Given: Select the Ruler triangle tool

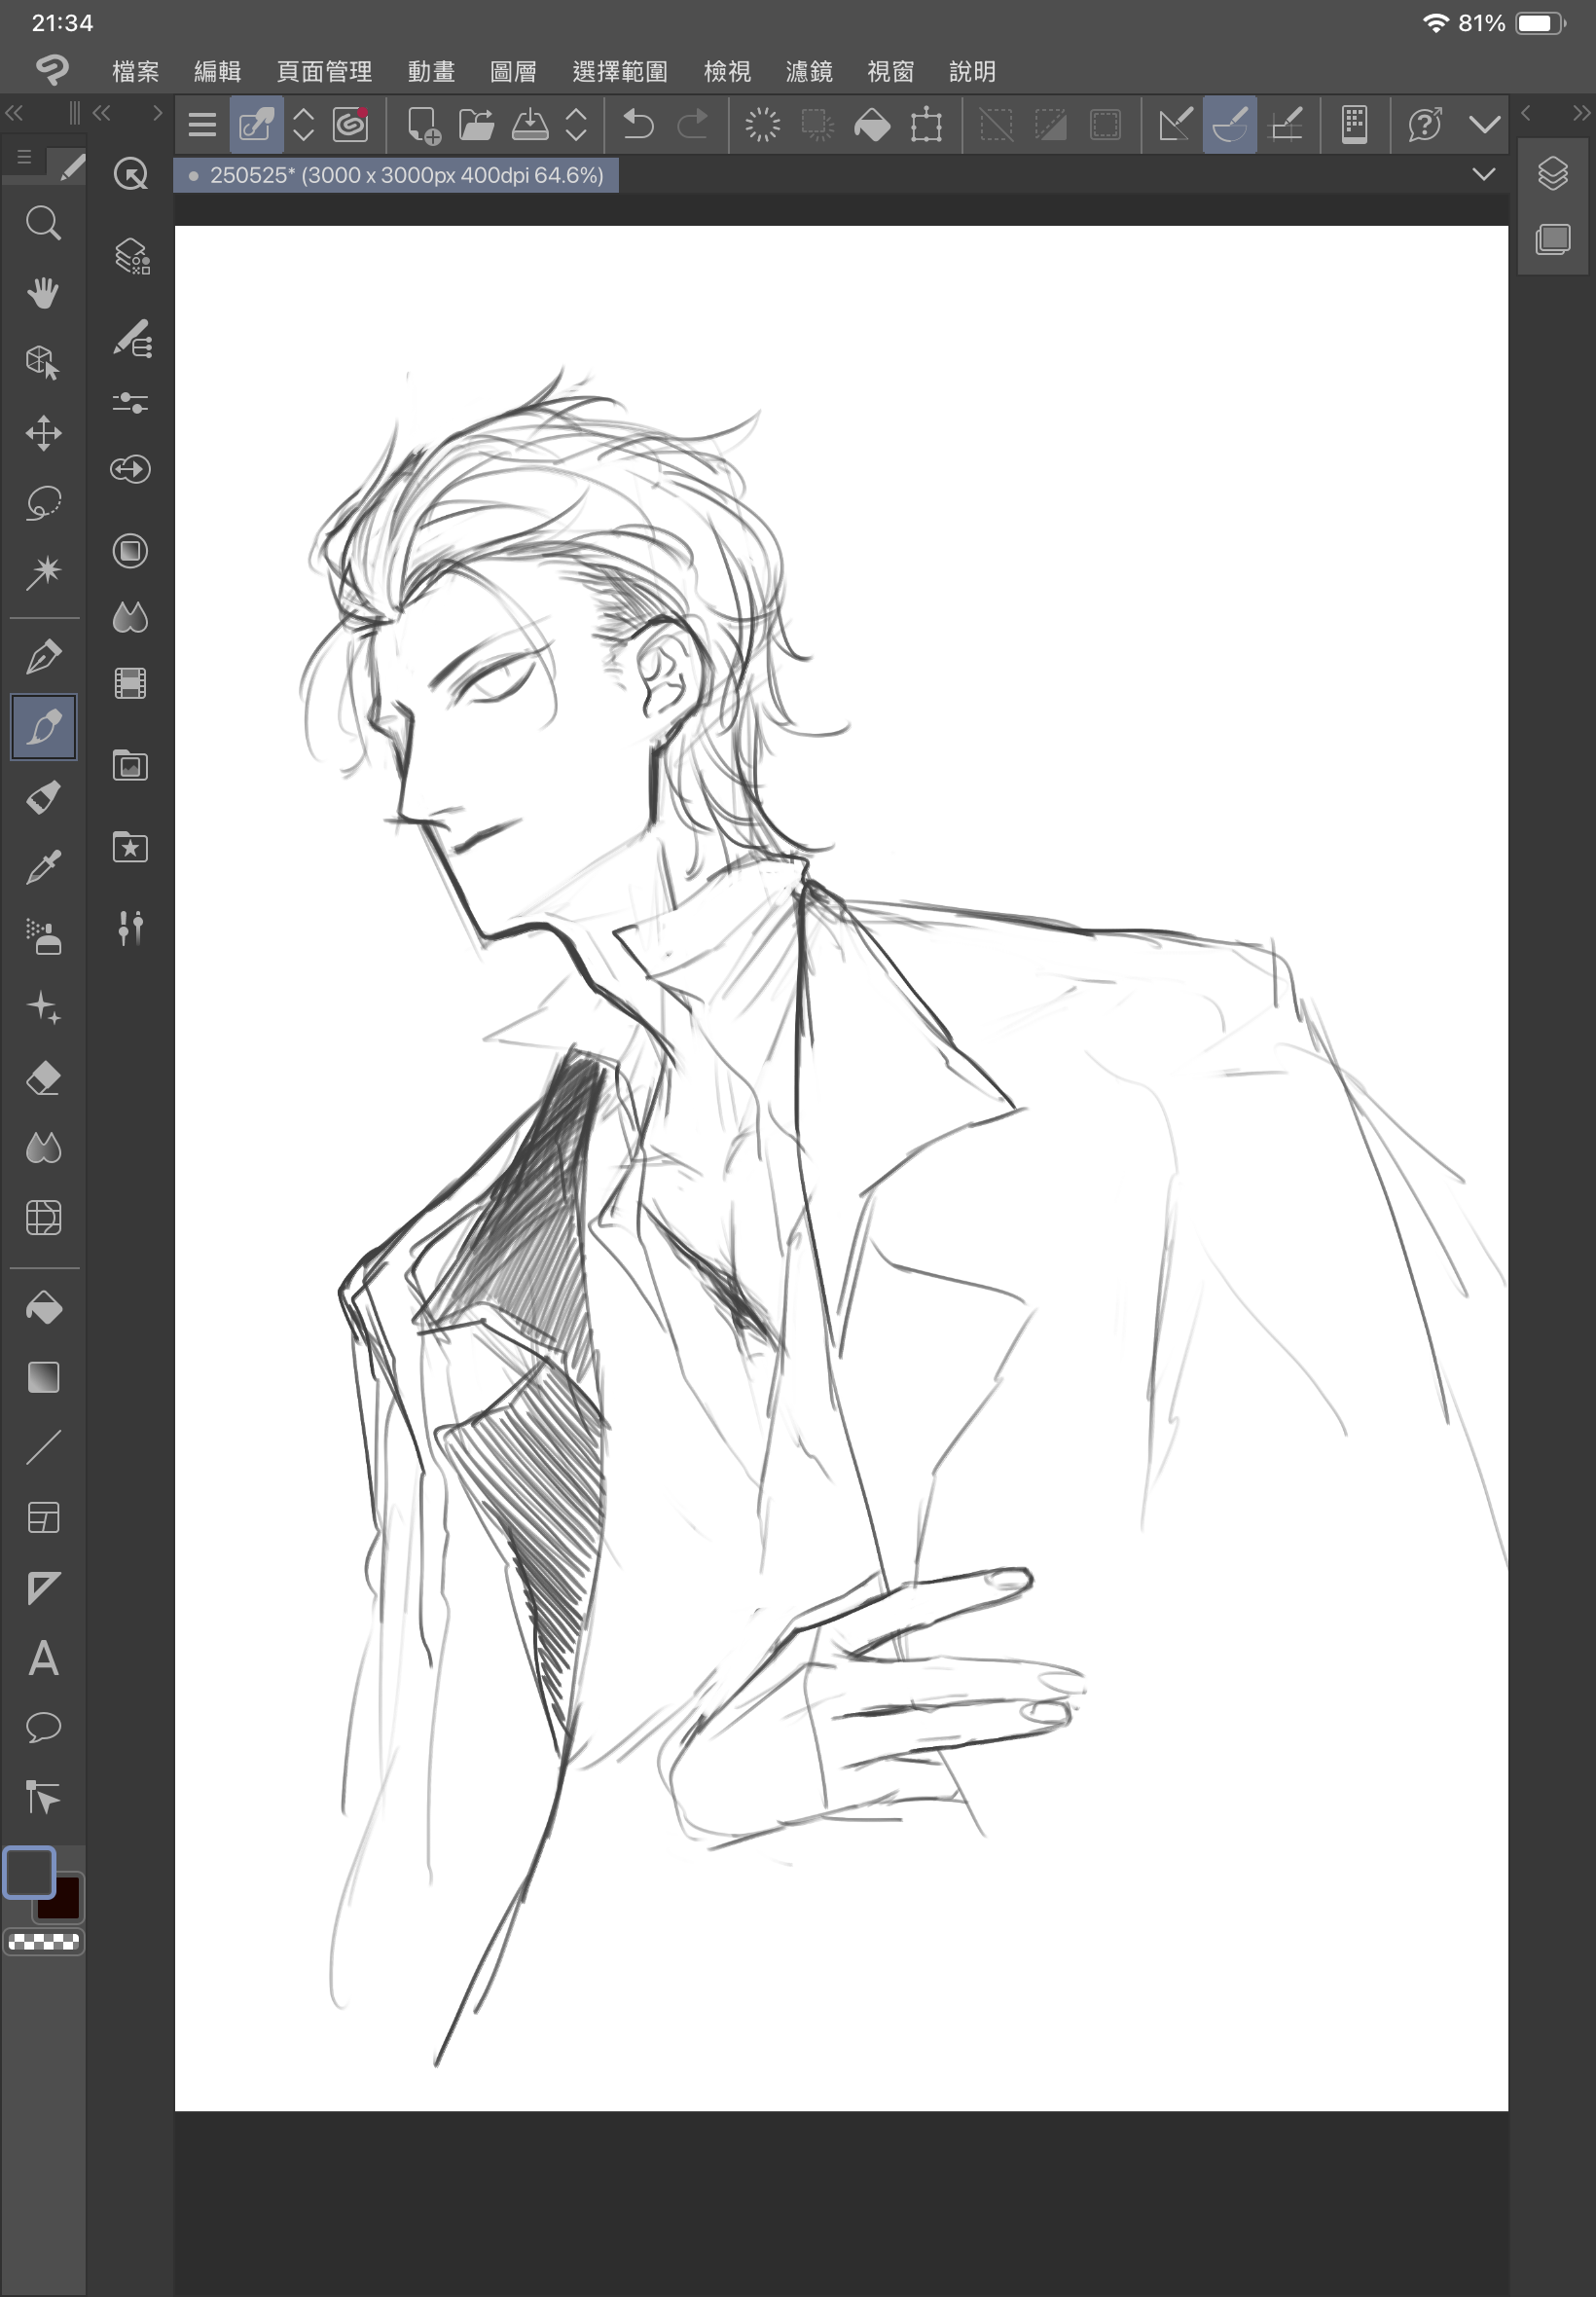Looking at the screenshot, I should (43, 1588).
